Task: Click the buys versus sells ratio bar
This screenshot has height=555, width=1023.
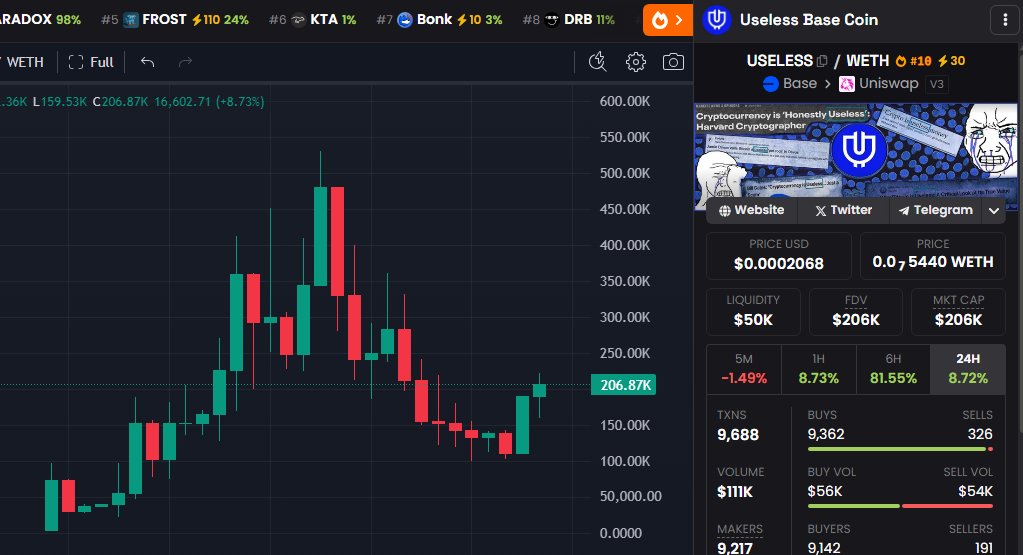Action: [900, 449]
